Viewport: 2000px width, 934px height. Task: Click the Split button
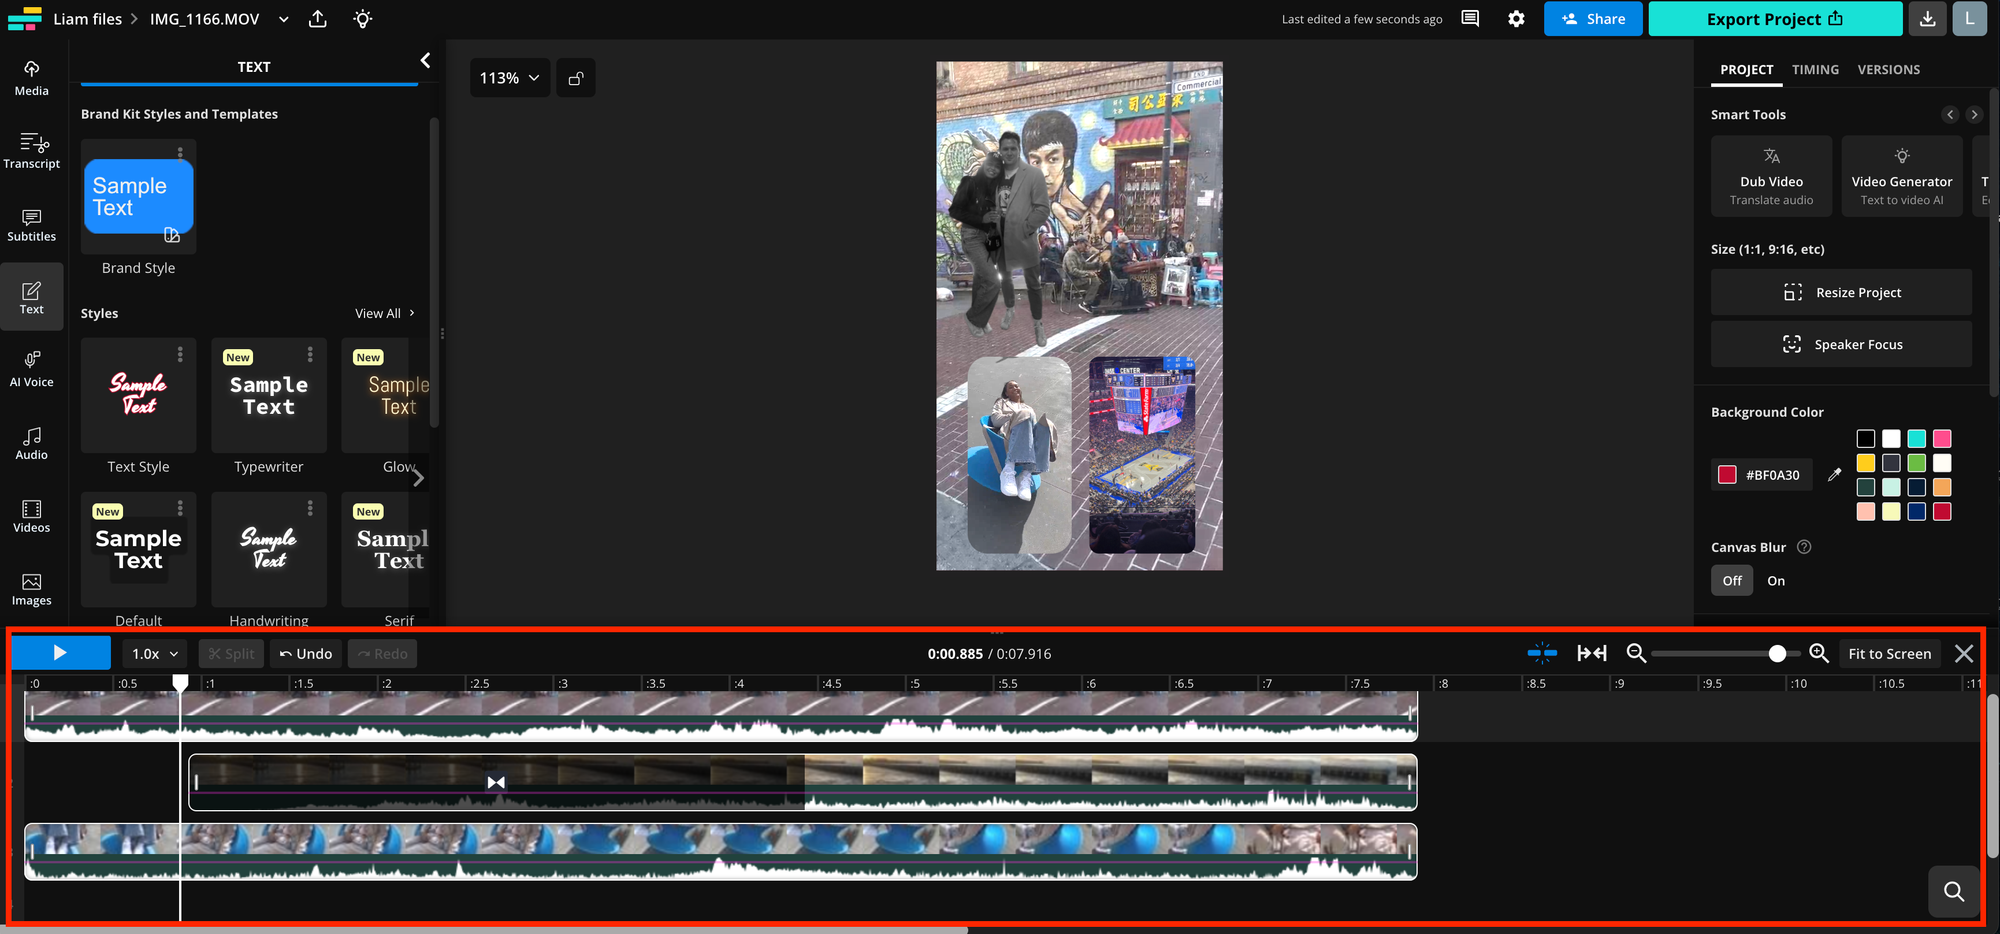(x=231, y=653)
